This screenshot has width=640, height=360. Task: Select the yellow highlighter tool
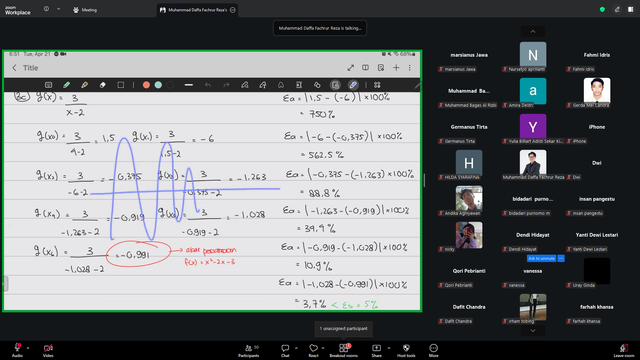[x=84, y=85]
